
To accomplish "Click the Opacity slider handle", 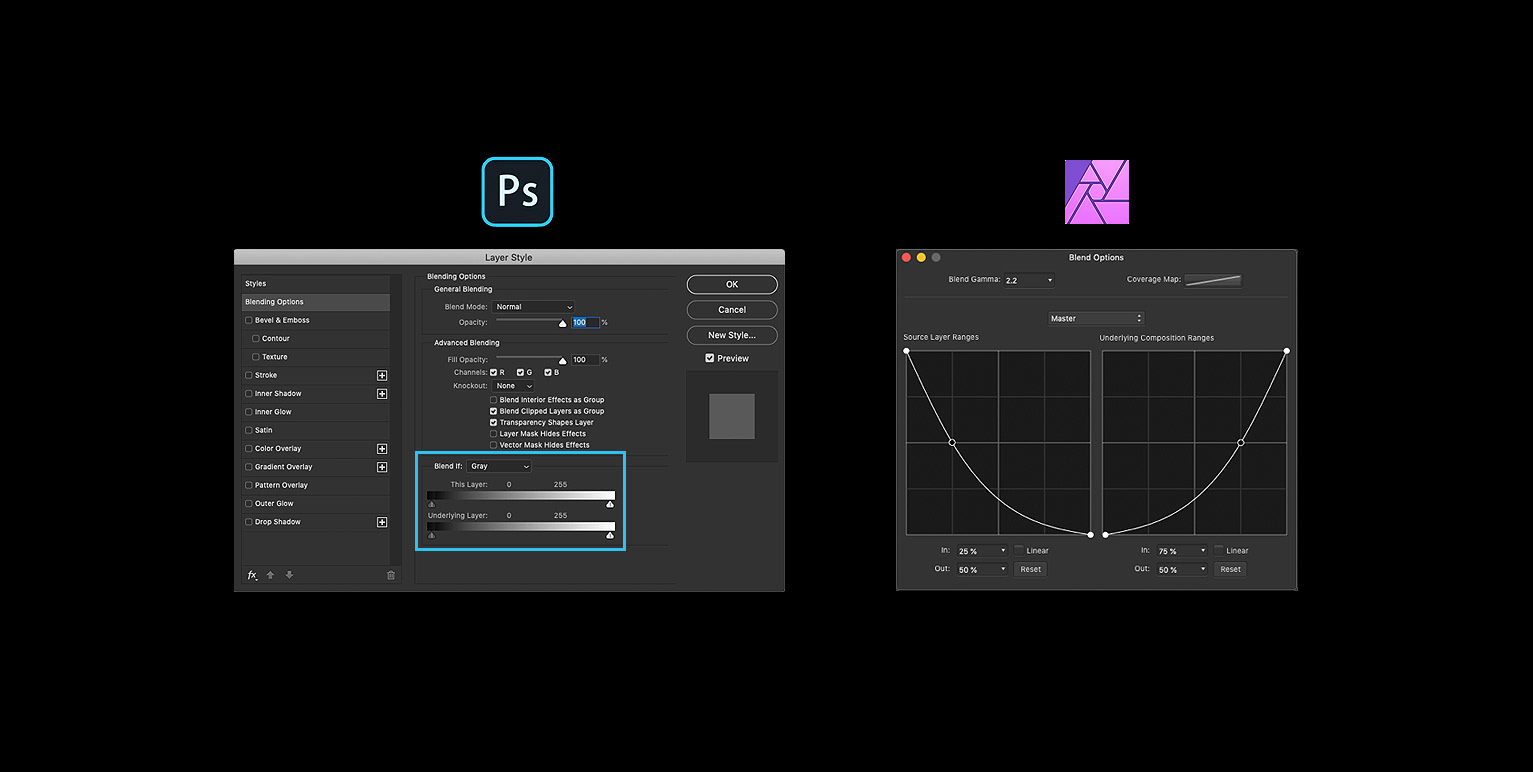I will tap(563, 324).
